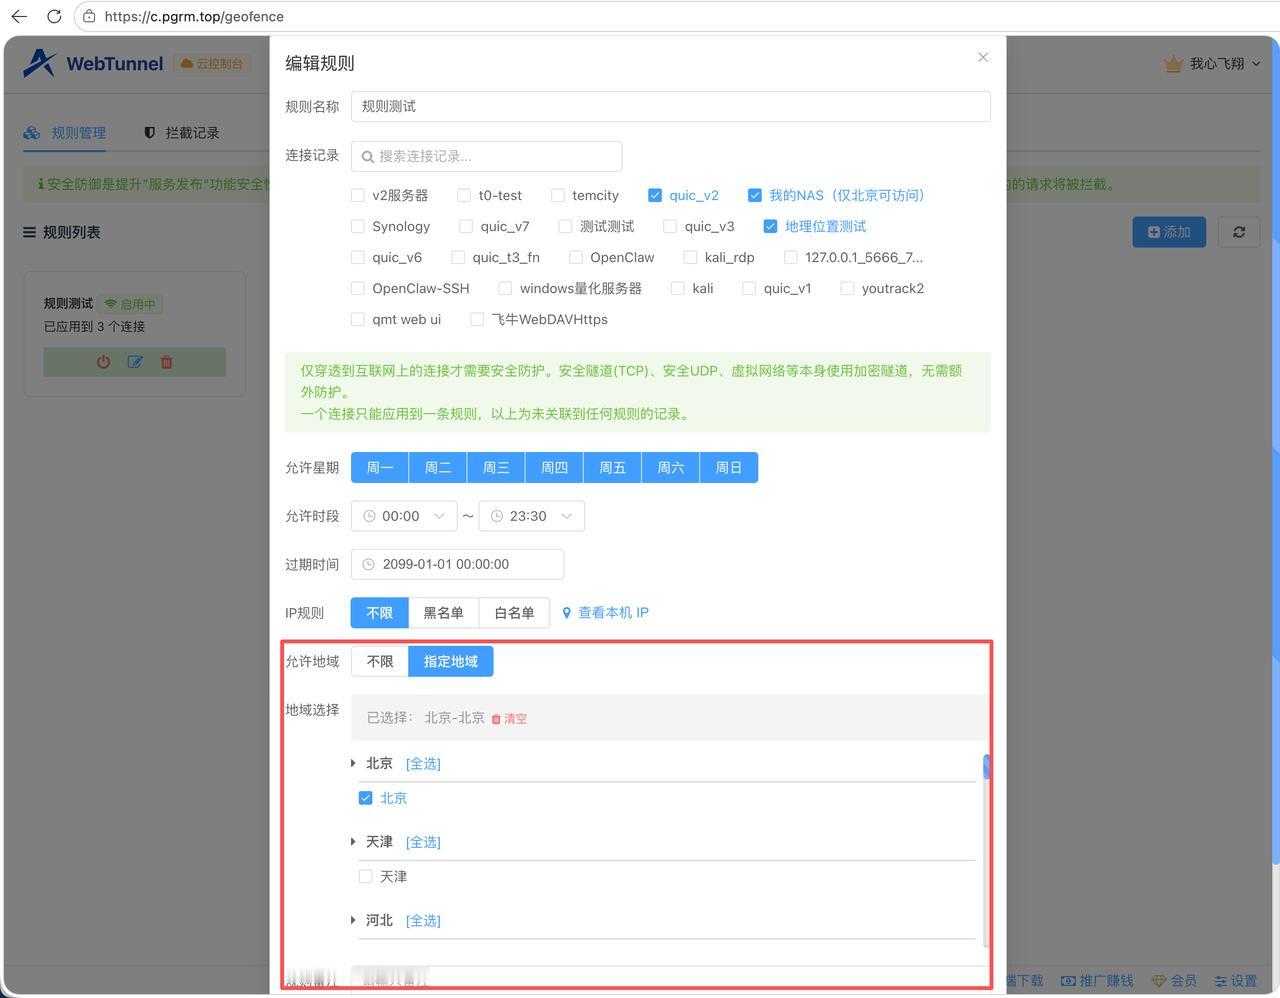The height and width of the screenshot is (998, 1280).
Task: Open start time 00:00 dropdown
Action: tap(404, 516)
